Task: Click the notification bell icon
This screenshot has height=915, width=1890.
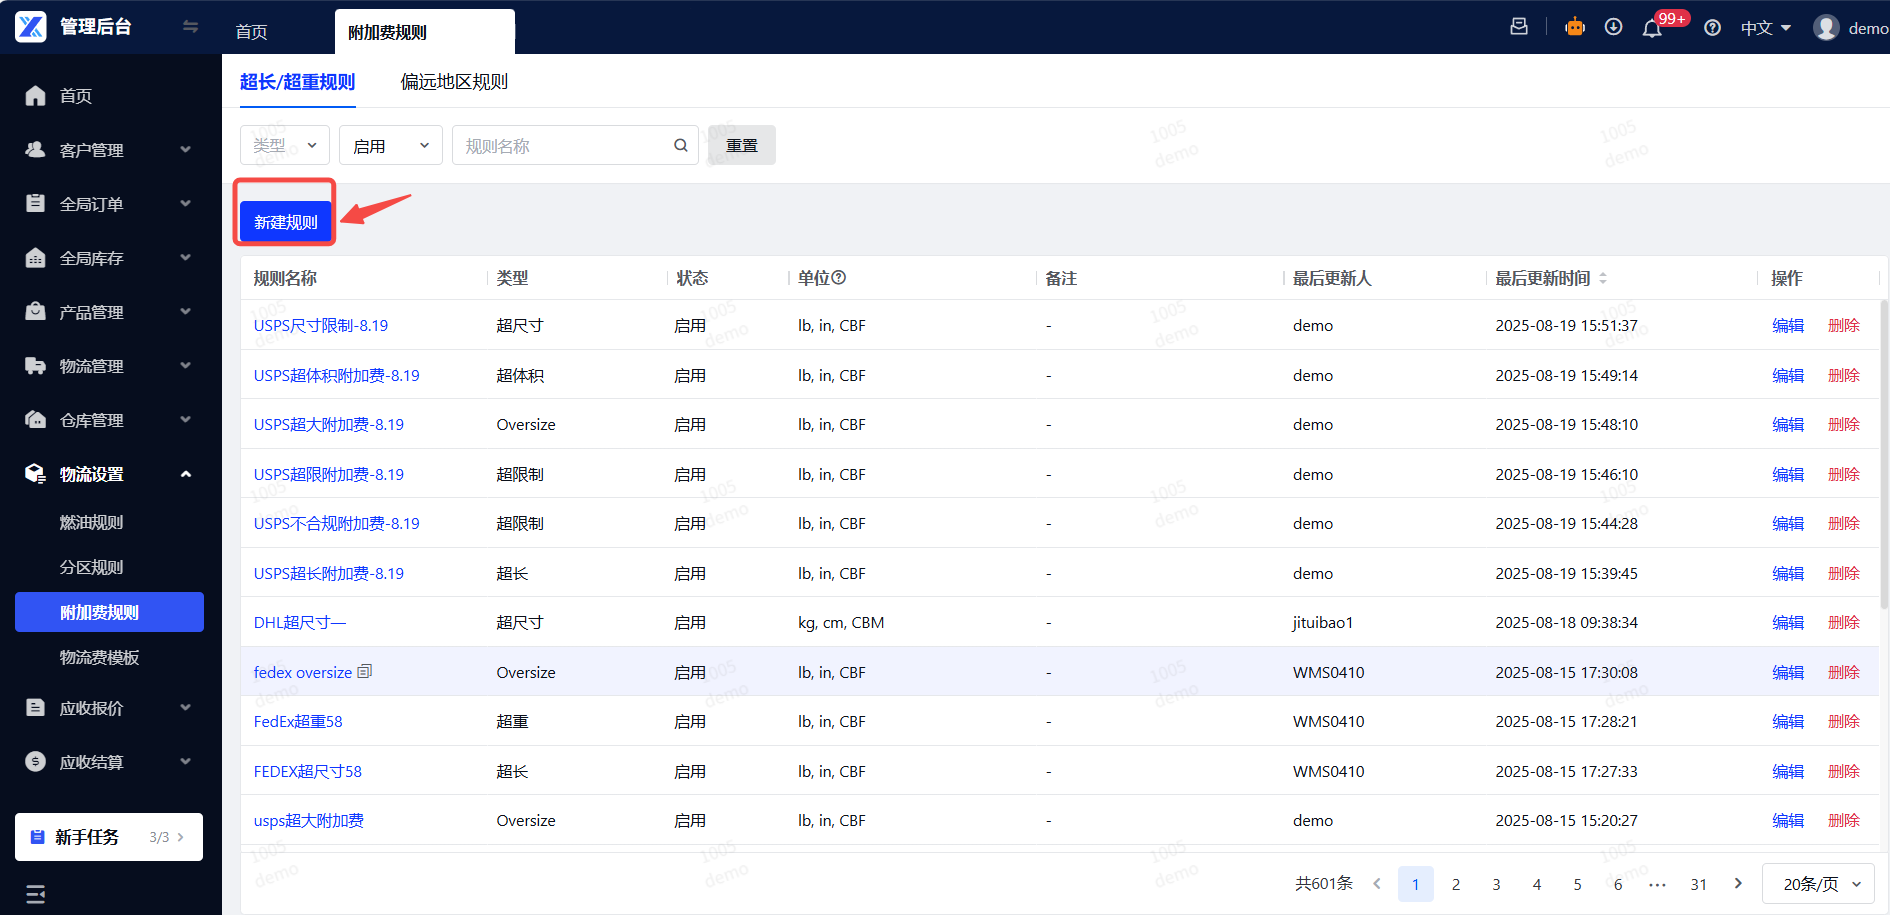Action: coord(1652,28)
